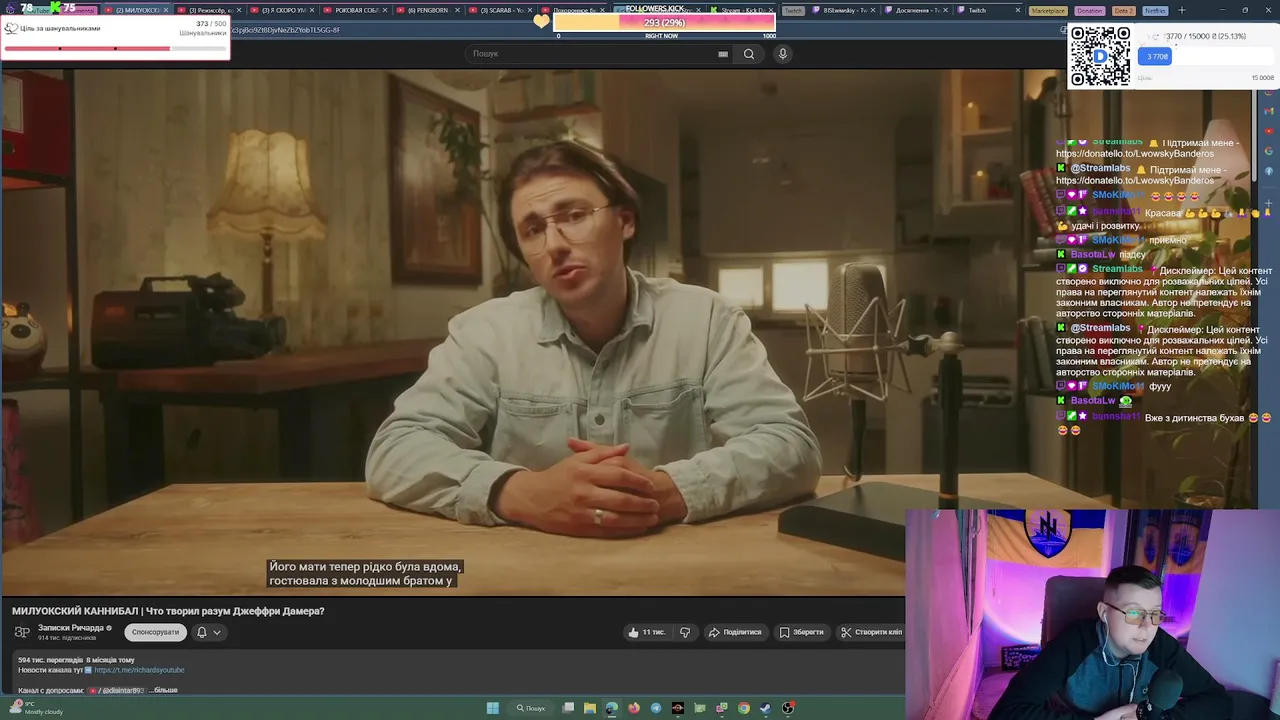1280x720 pixels.
Task: Open the Windows Start menu
Action: [x=493, y=708]
